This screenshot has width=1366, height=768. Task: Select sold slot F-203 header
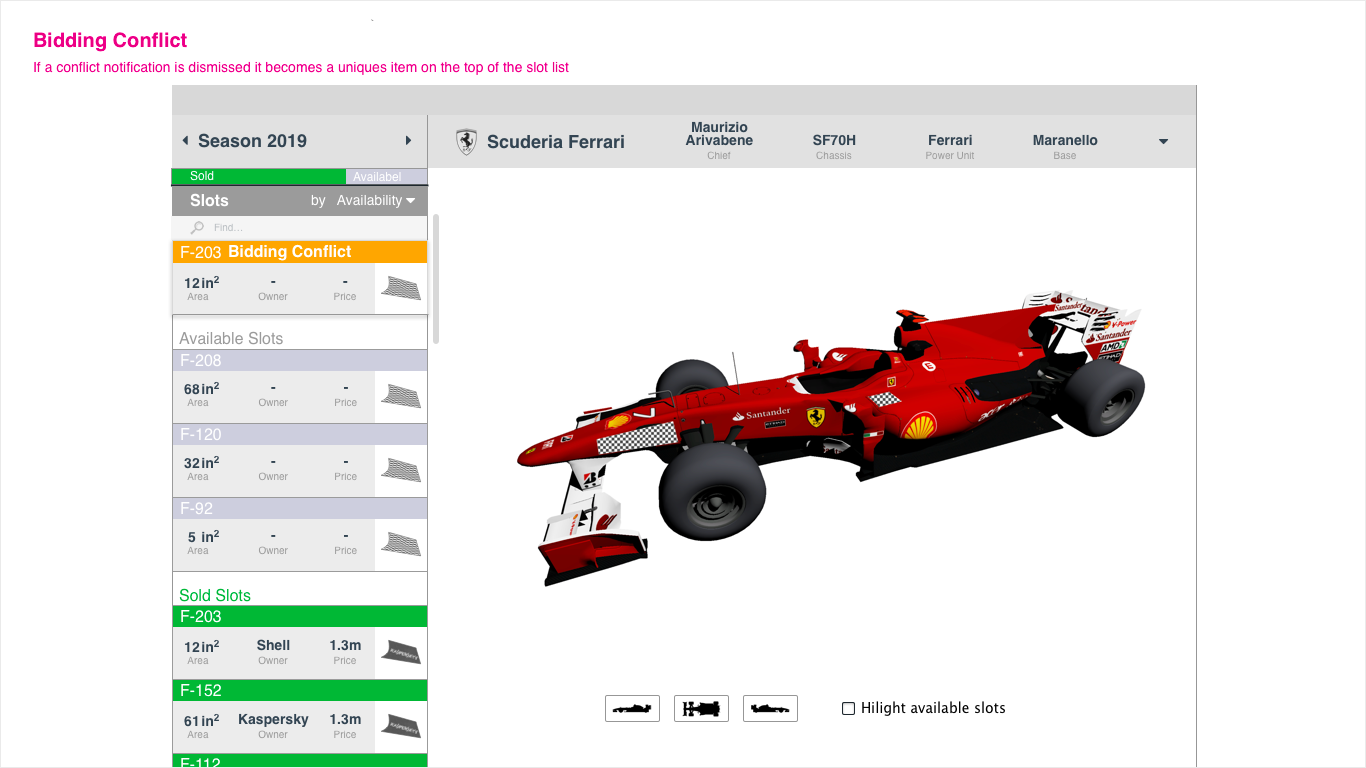click(300, 616)
